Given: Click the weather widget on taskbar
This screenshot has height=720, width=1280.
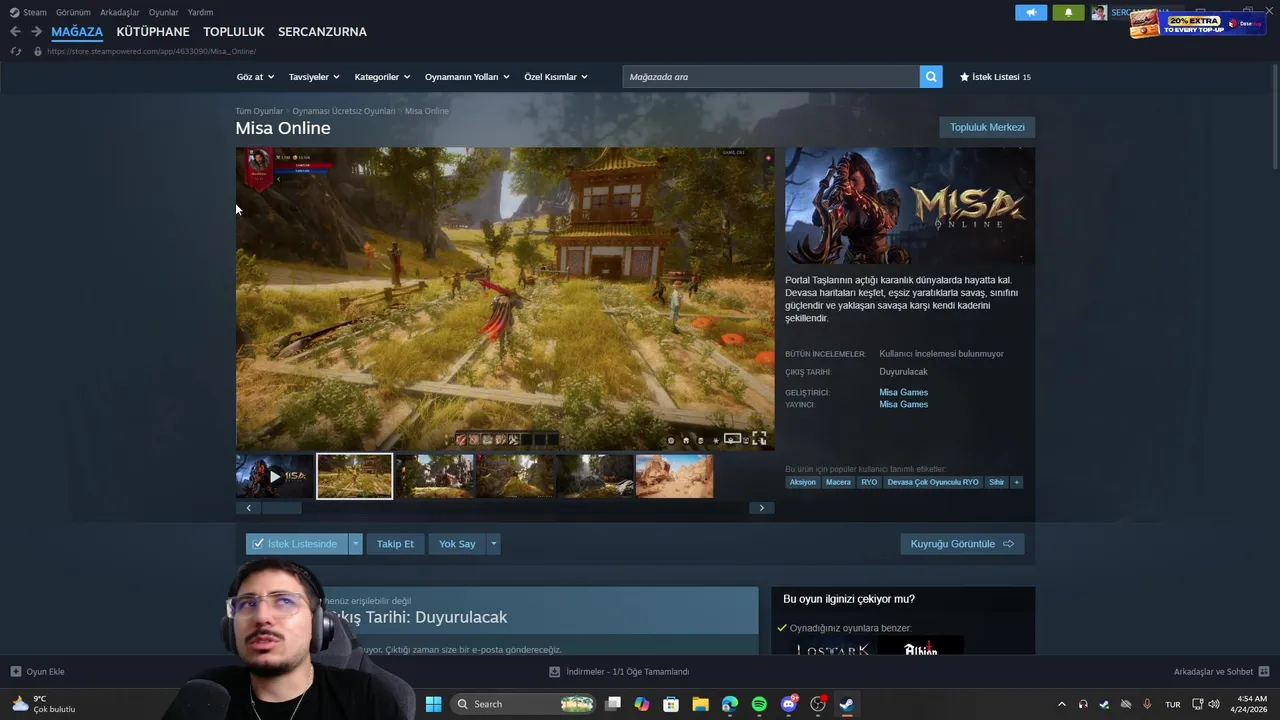Looking at the screenshot, I should pyautogui.click(x=43, y=704).
